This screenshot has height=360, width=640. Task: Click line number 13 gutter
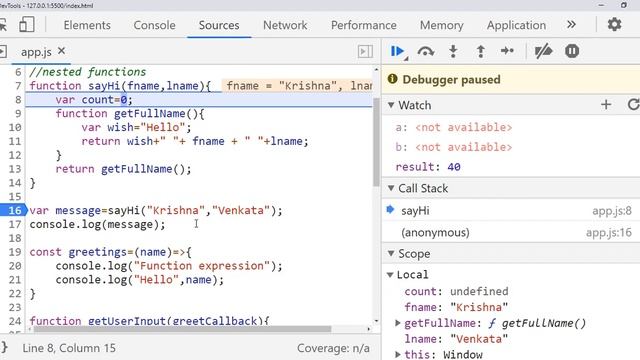click(15, 169)
